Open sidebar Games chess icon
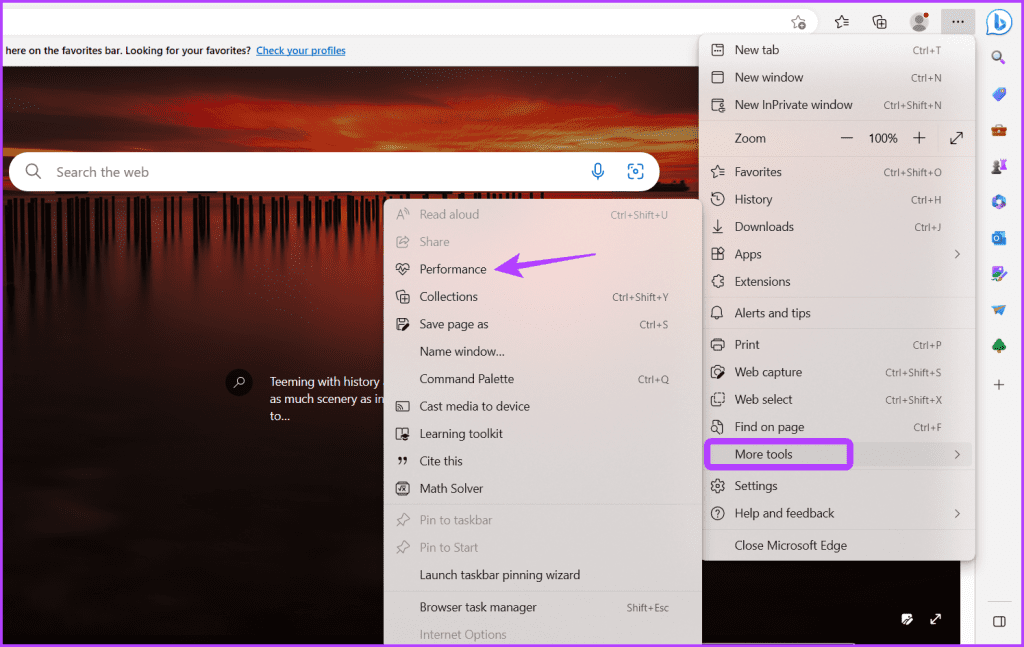The image size is (1024, 647). pyautogui.click(x=999, y=166)
